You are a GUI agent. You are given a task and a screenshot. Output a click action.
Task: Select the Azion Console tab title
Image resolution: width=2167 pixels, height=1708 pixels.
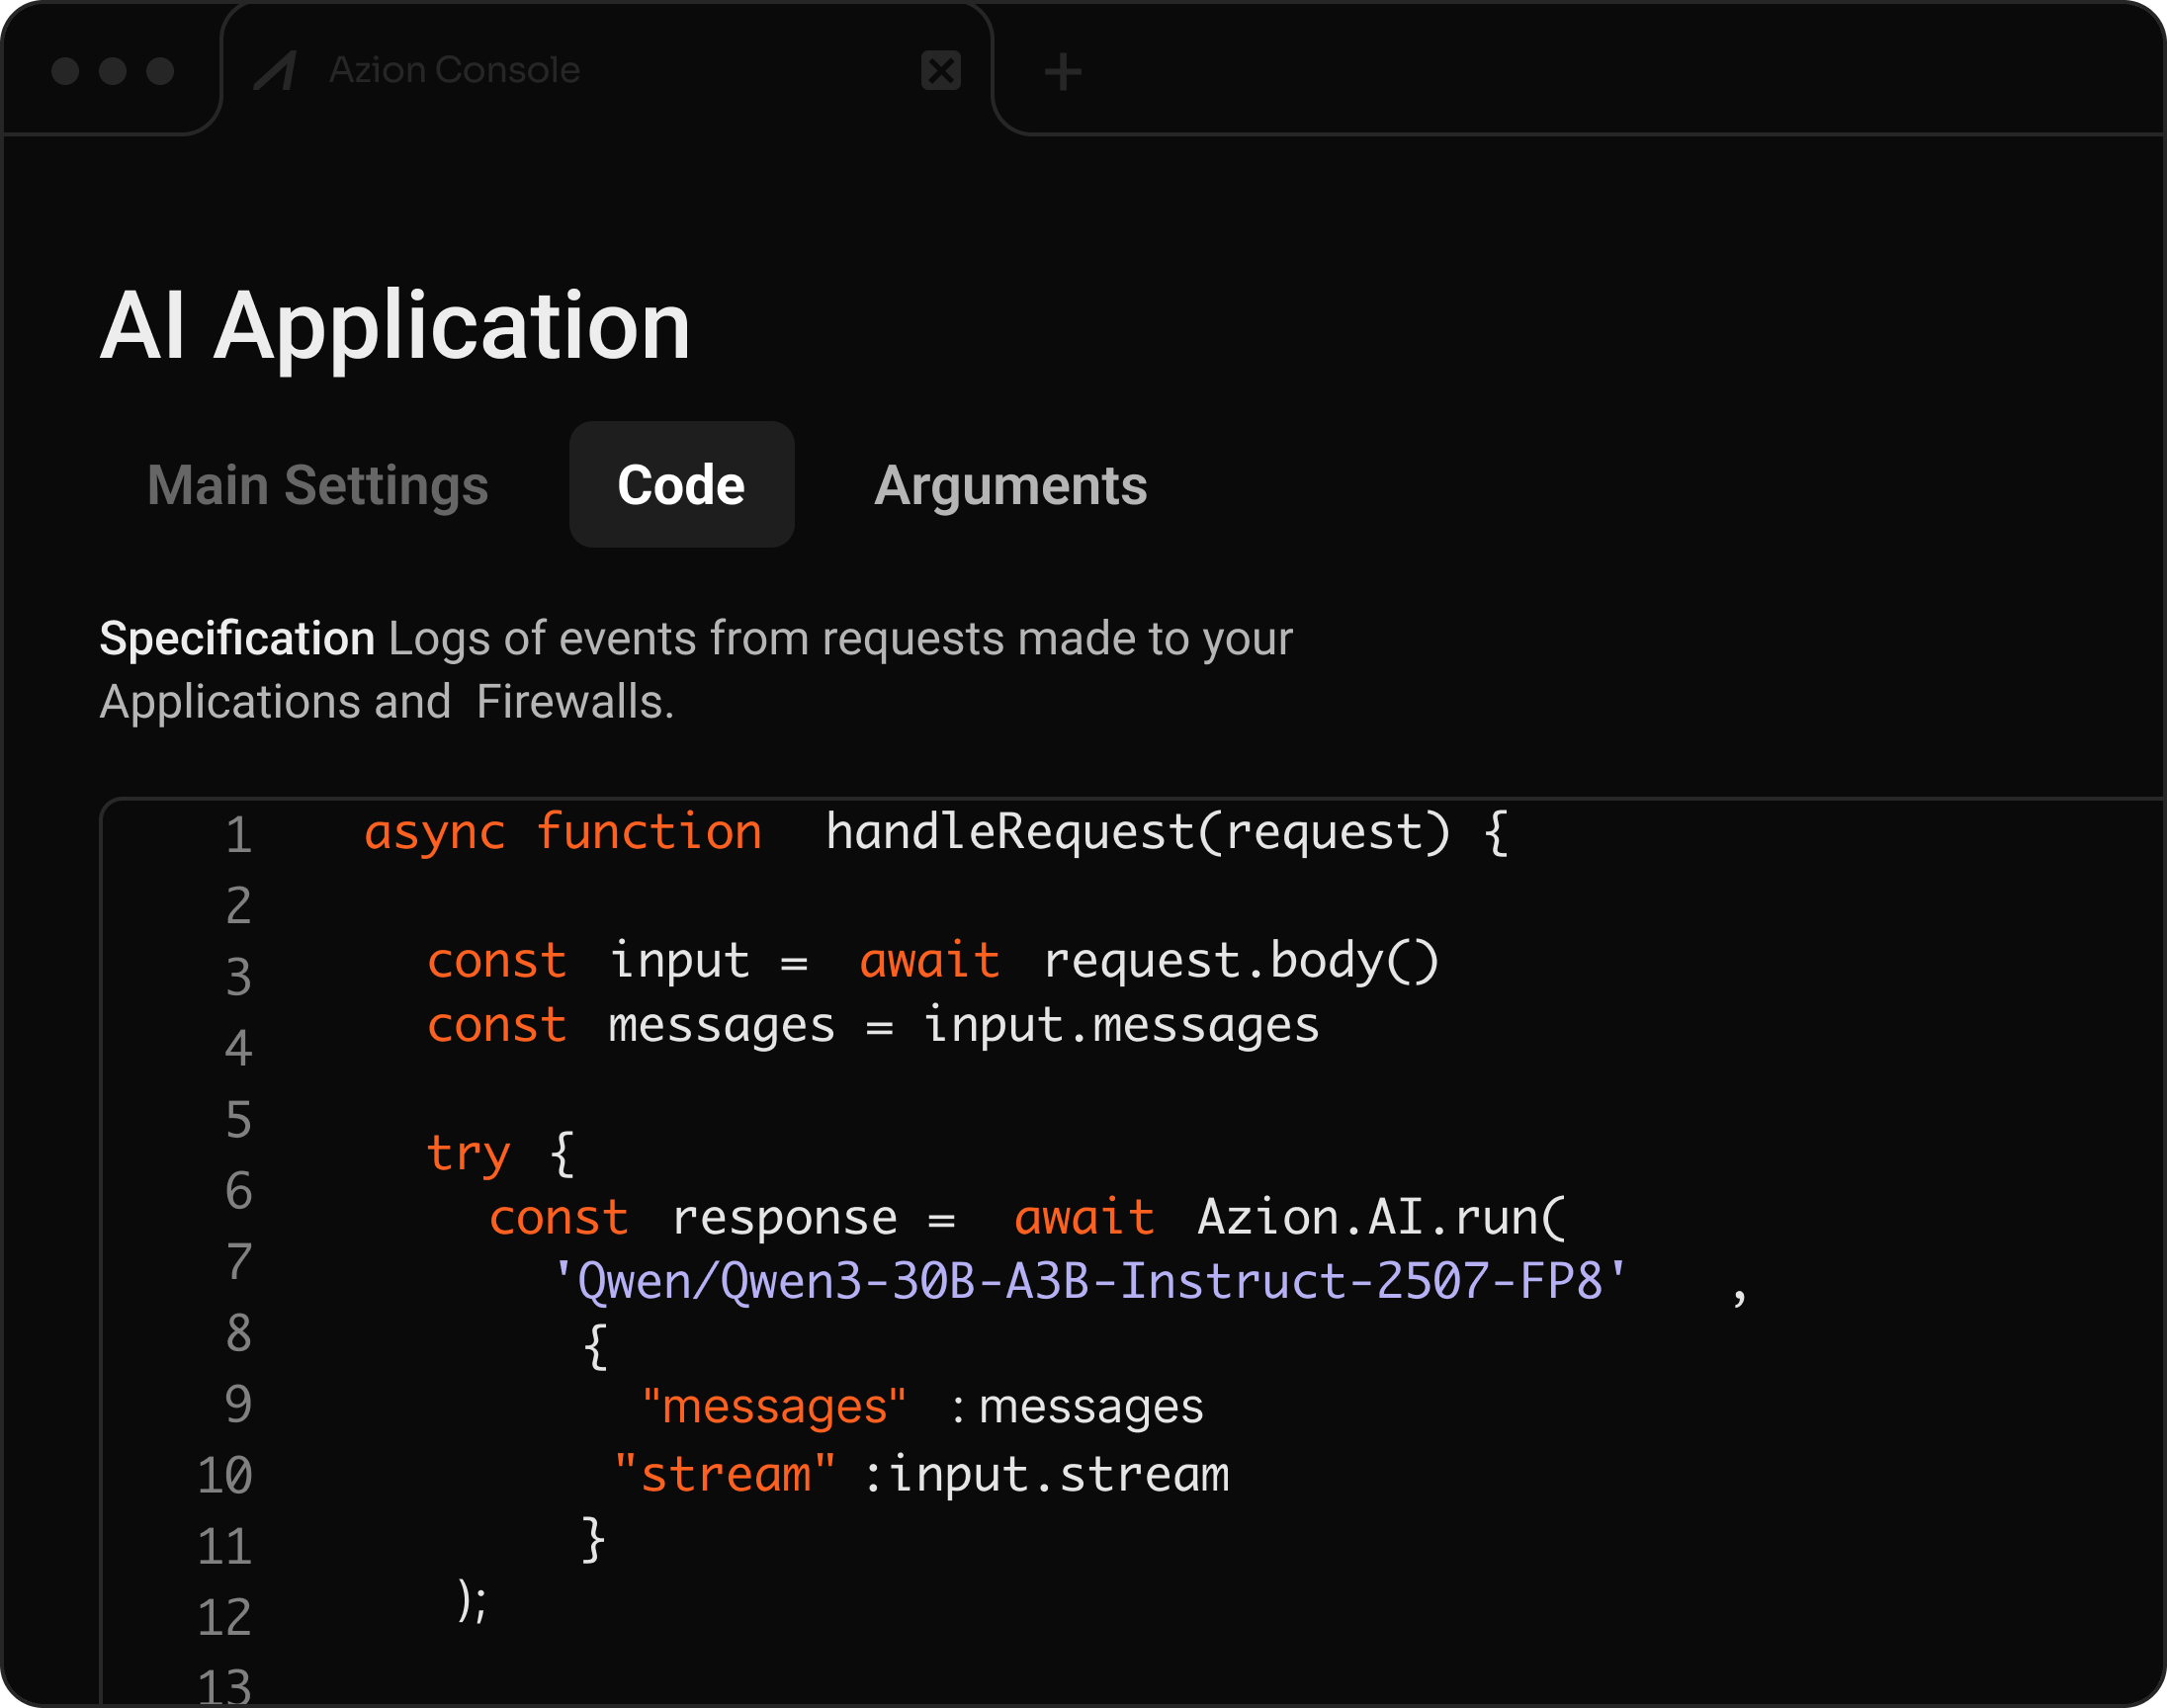(455, 70)
